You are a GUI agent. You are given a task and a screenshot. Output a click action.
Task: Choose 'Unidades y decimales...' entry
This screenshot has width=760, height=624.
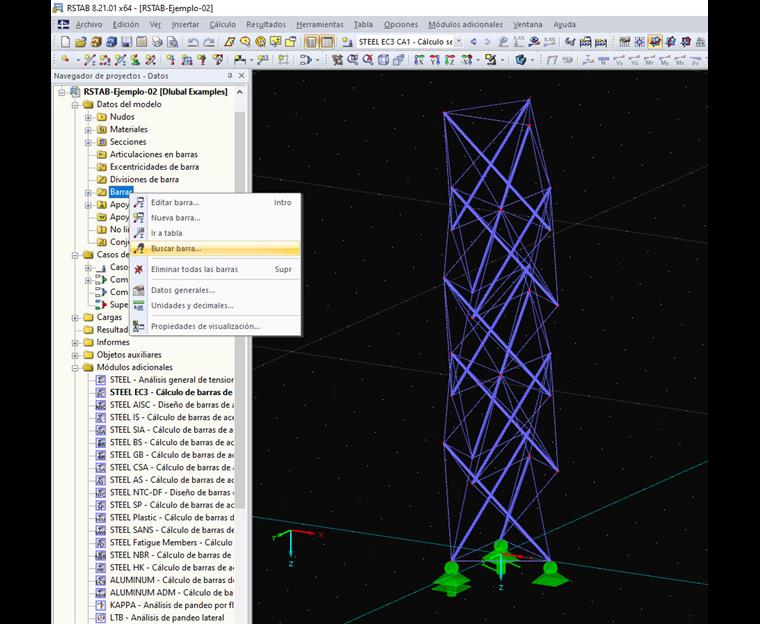pyautogui.click(x=216, y=305)
